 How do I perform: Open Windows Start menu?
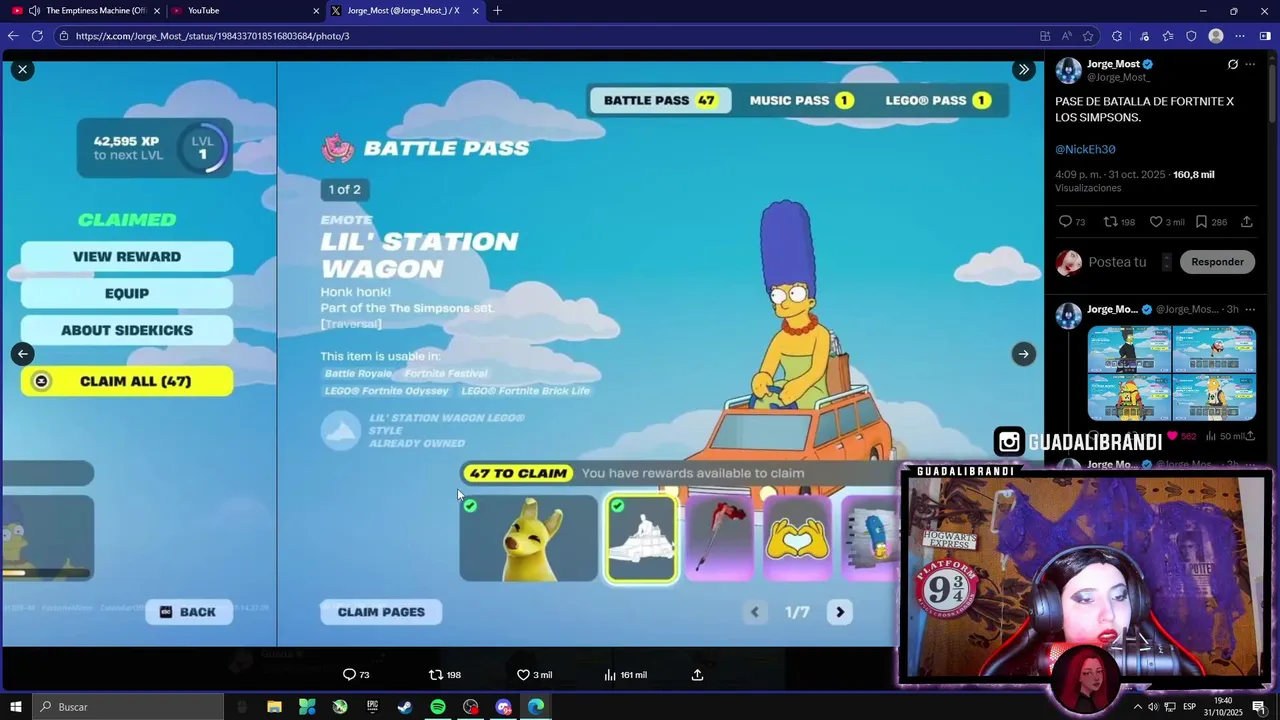click(15, 707)
